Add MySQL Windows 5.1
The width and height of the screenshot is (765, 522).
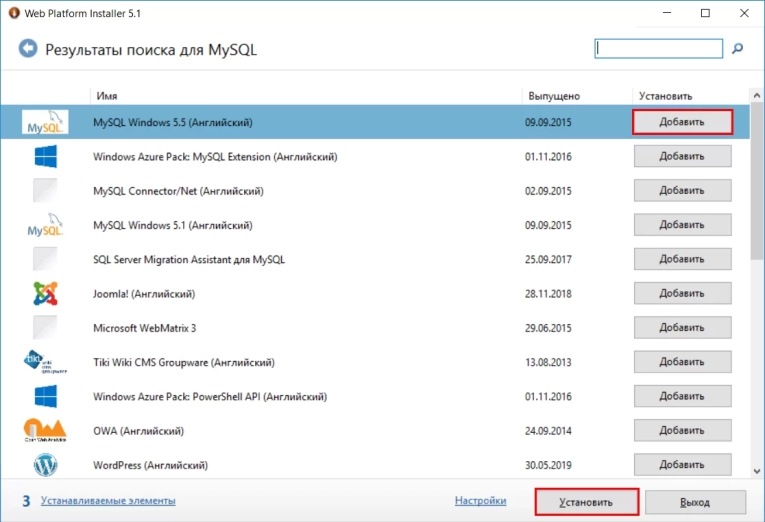coord(683,225)
